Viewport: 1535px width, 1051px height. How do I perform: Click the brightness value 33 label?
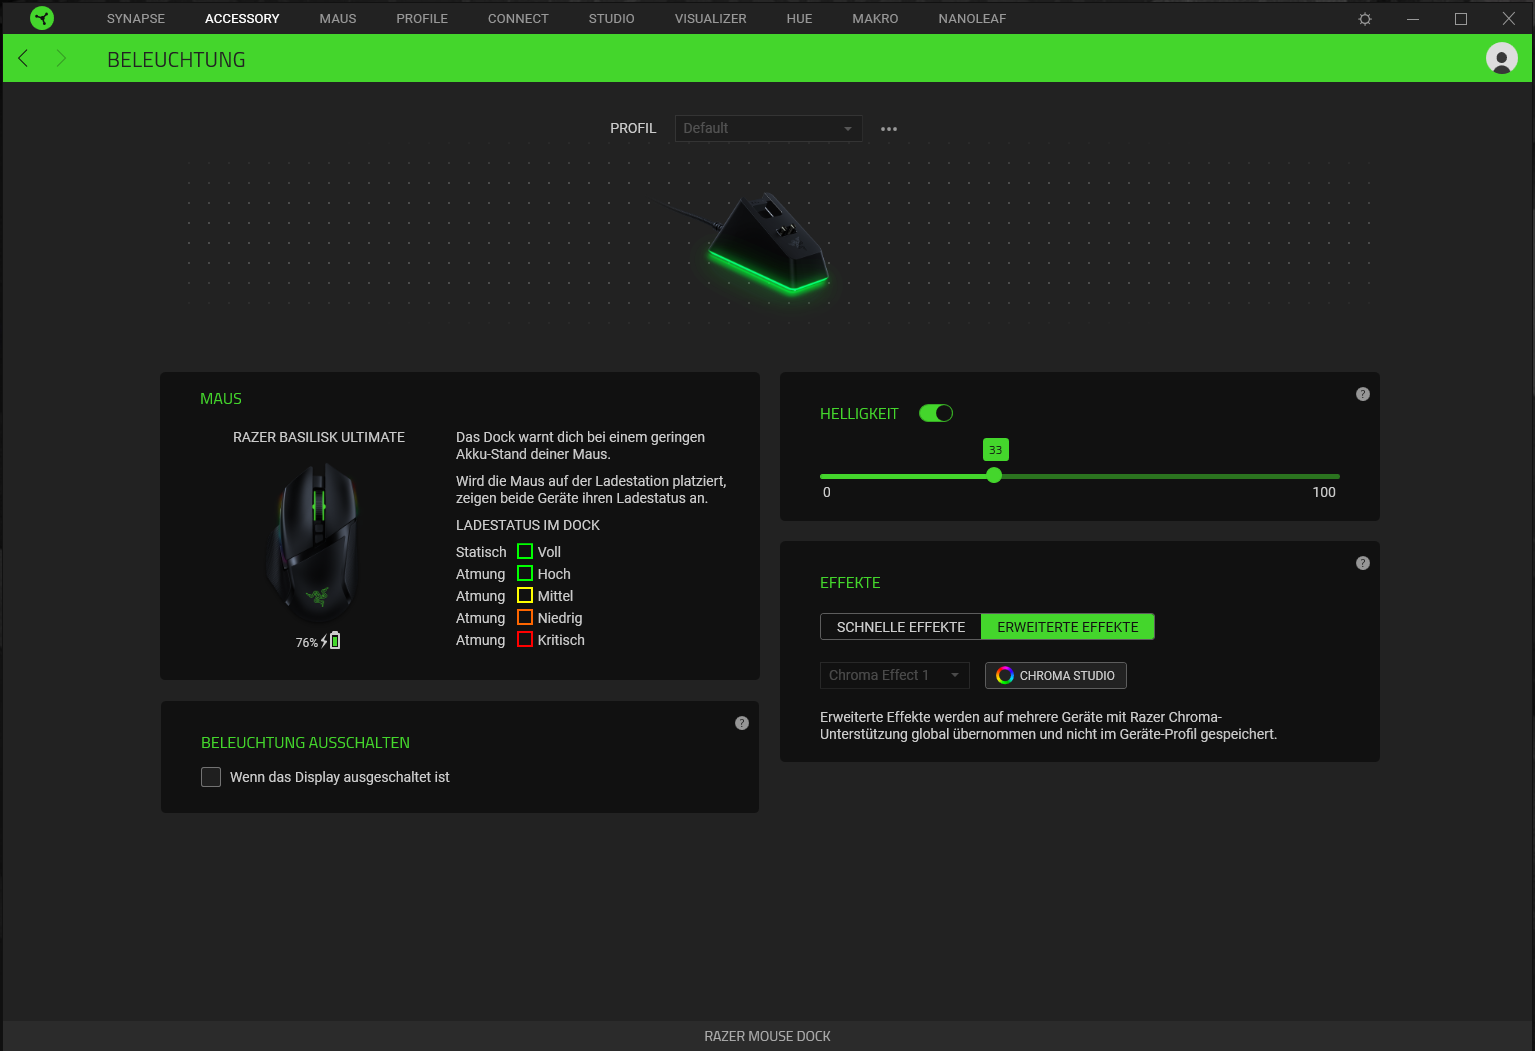tap(995, 450)
